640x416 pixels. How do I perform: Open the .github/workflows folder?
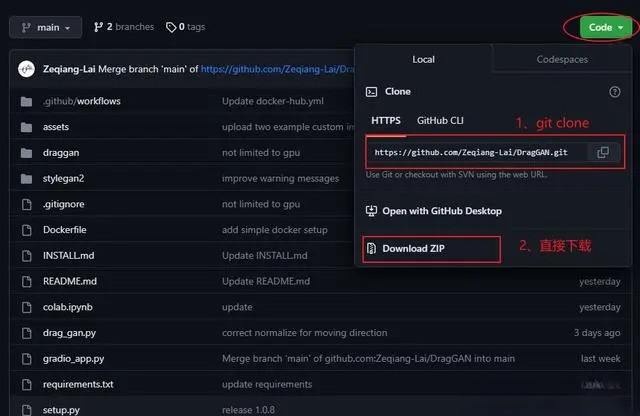pyautogui.click(x=82, y=101)
